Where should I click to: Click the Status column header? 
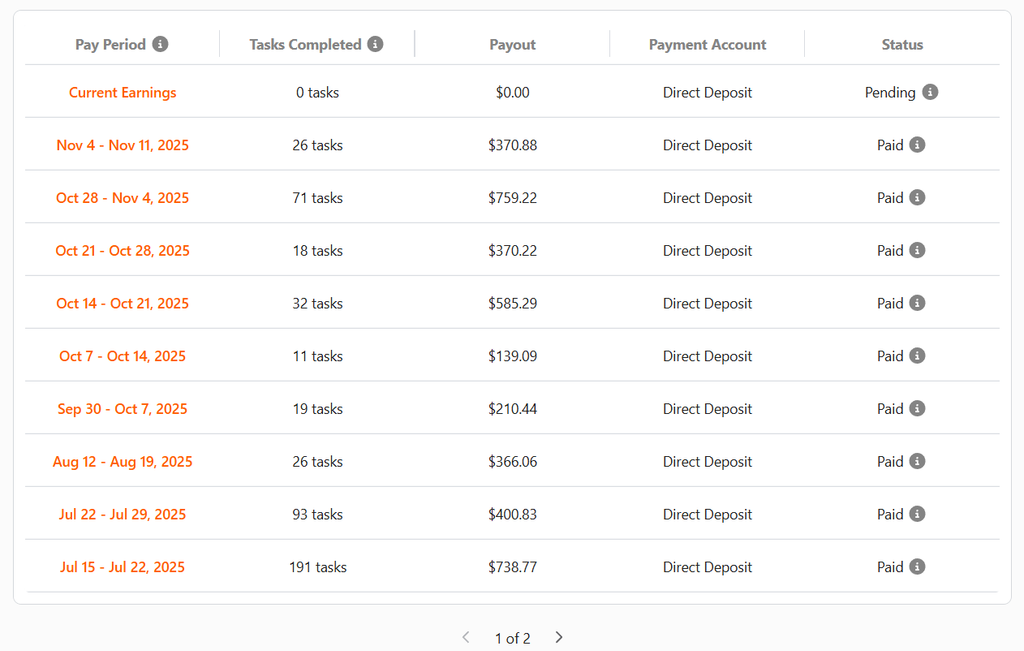coord(903,44)
